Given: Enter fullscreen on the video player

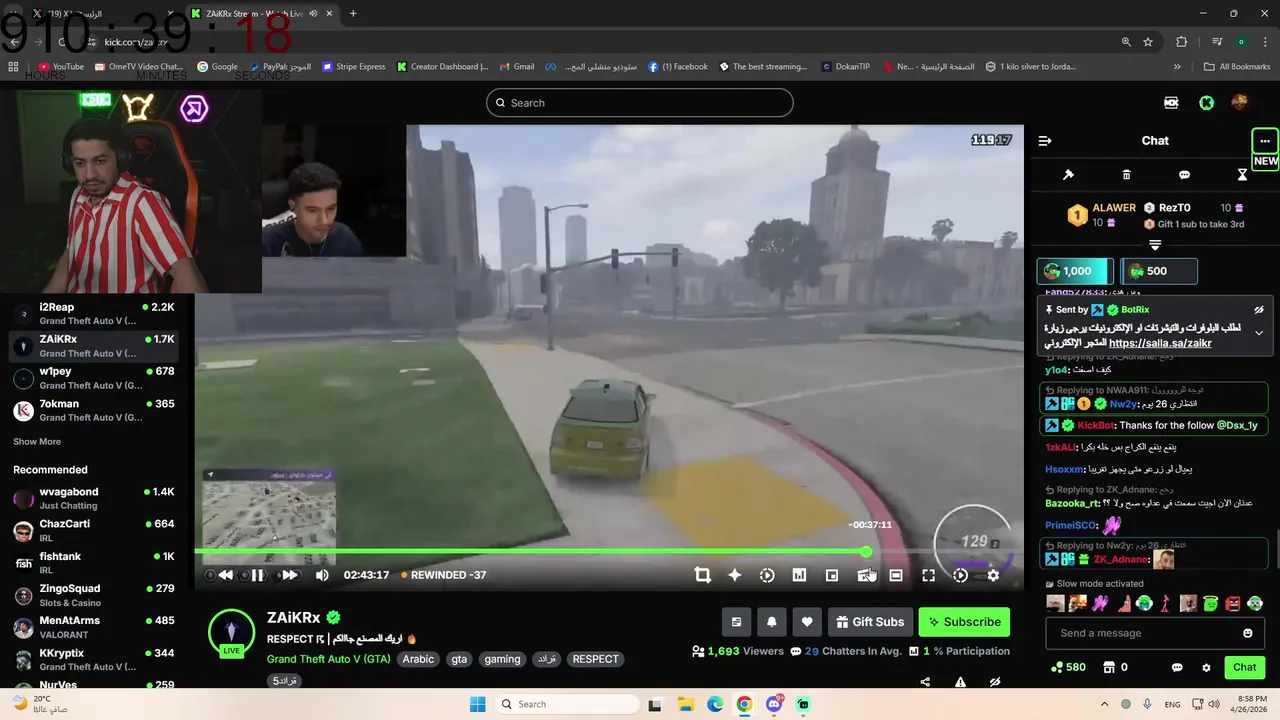Looking at the screenshot, I should (x=928, y=575).
